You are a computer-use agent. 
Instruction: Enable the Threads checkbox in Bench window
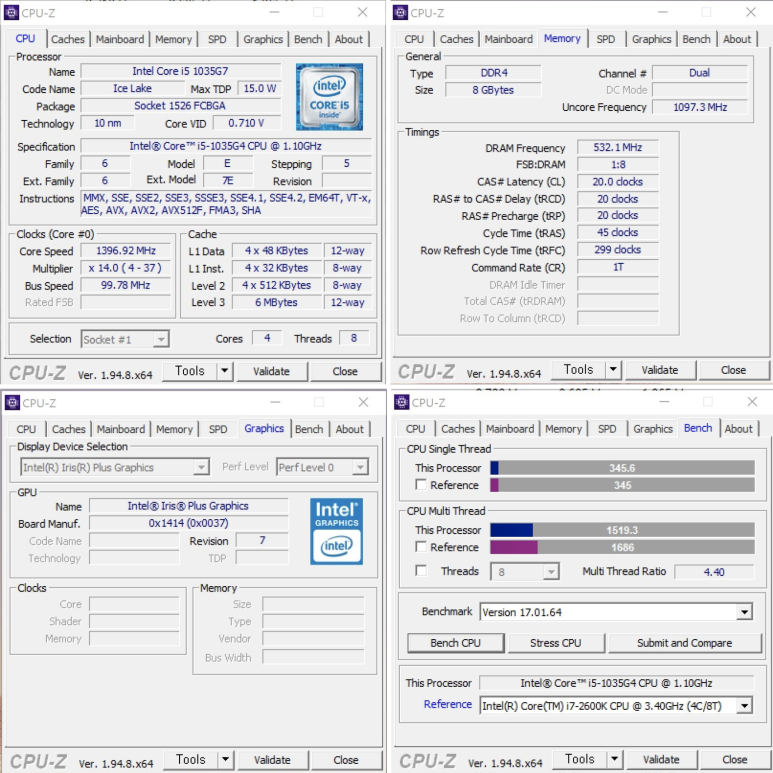pyautogui.click(x=421, y=571)
